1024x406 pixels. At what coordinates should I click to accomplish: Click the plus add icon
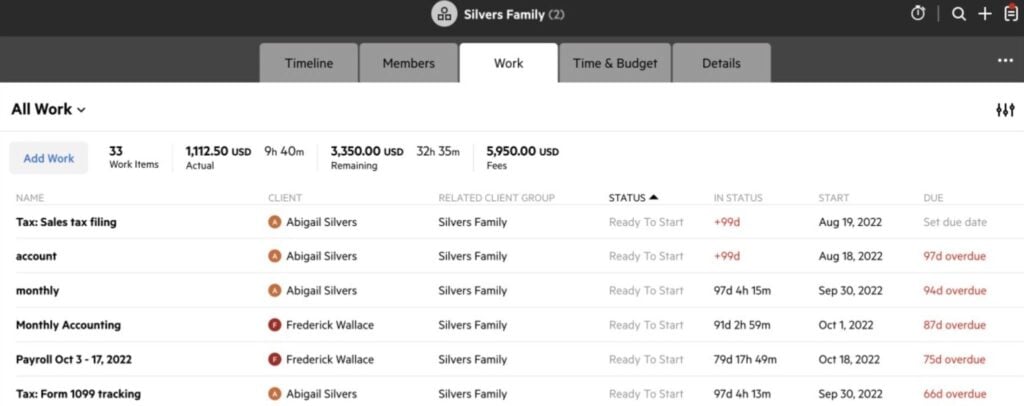point(984,14)
